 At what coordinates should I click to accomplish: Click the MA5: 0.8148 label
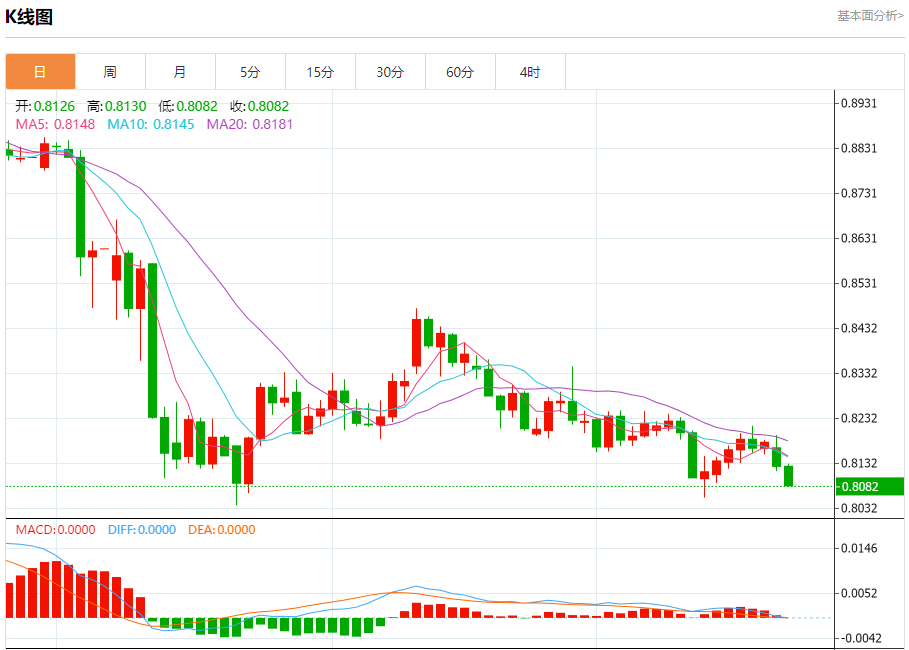click(55, 124)
